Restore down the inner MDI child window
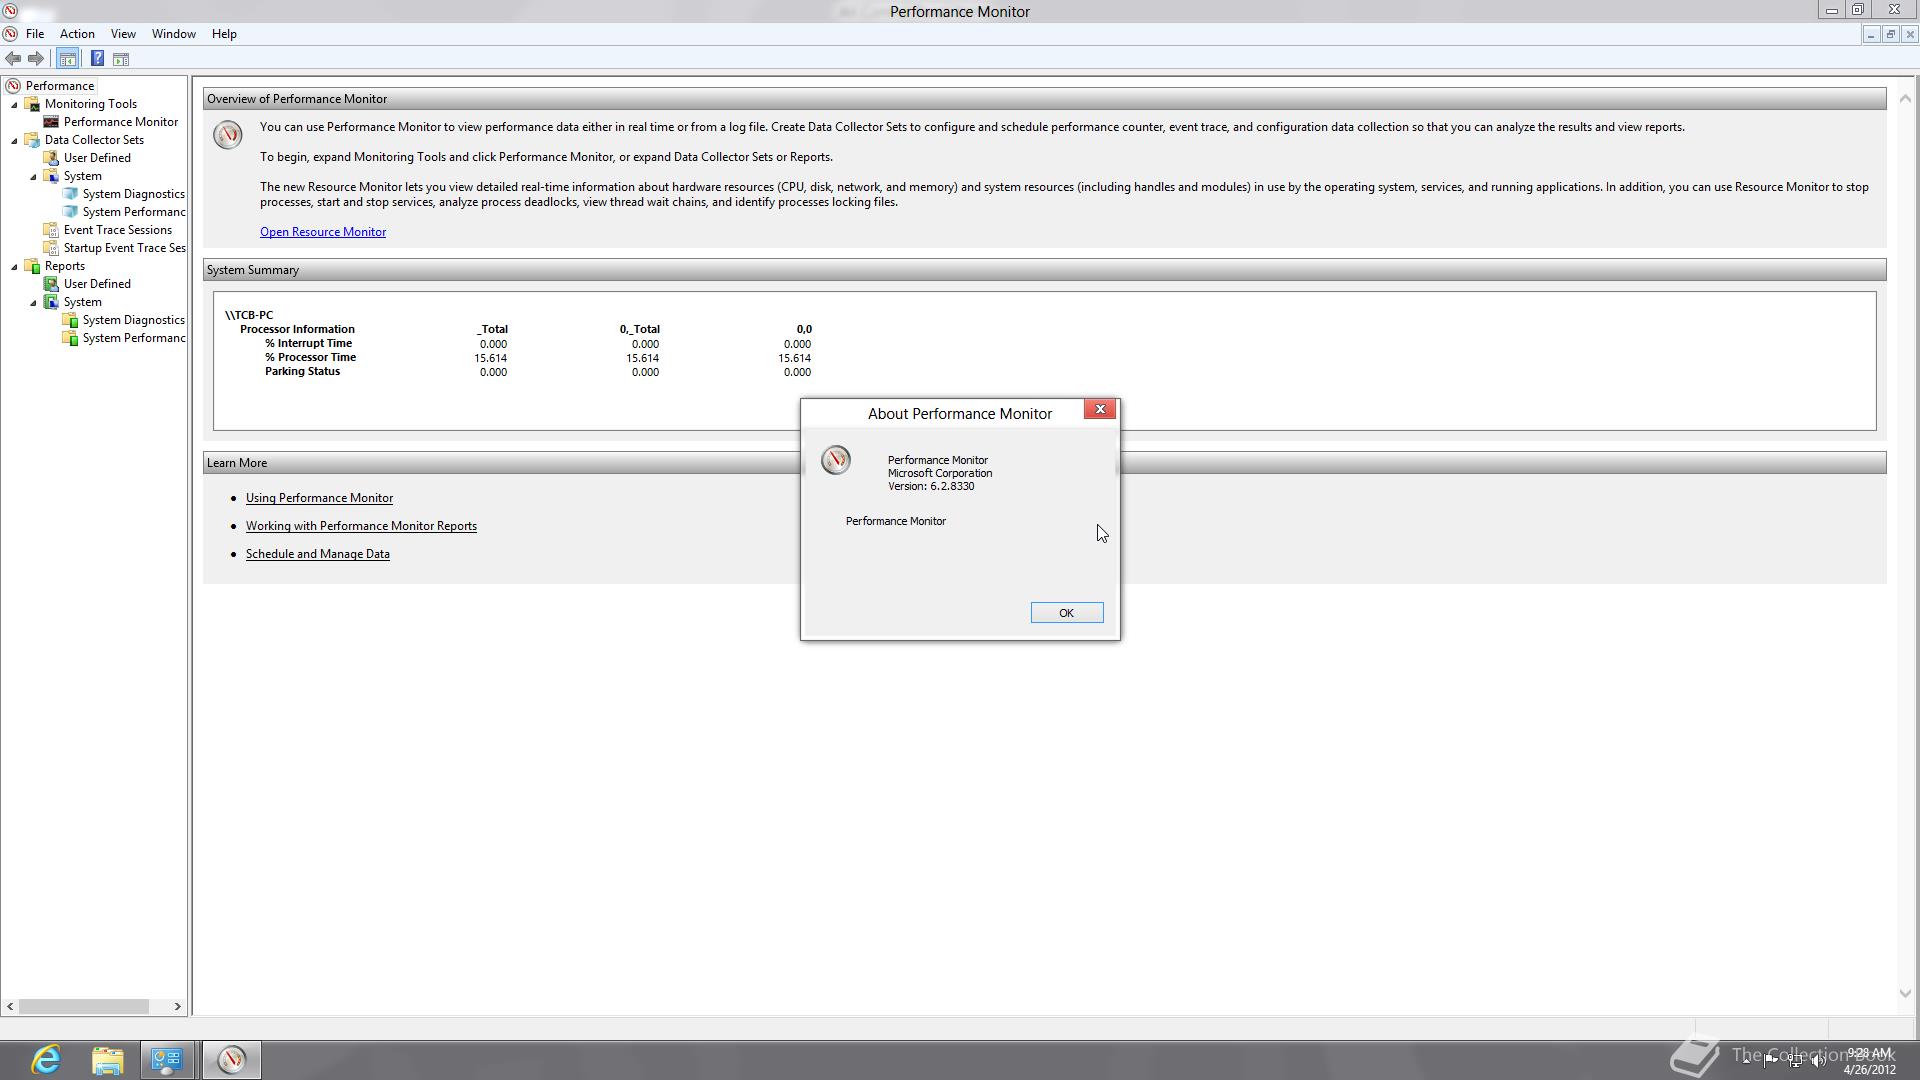Viewport: 1920px width, 1080px height. [1890, 34]
